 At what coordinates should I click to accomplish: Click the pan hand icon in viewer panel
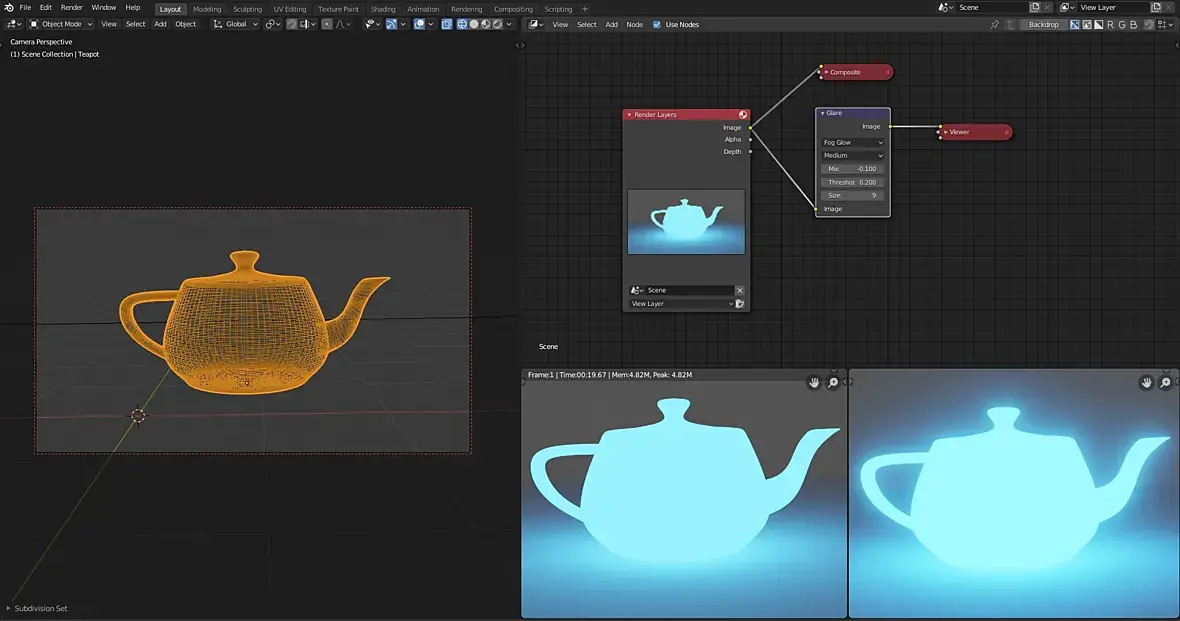click(1145, 383)
